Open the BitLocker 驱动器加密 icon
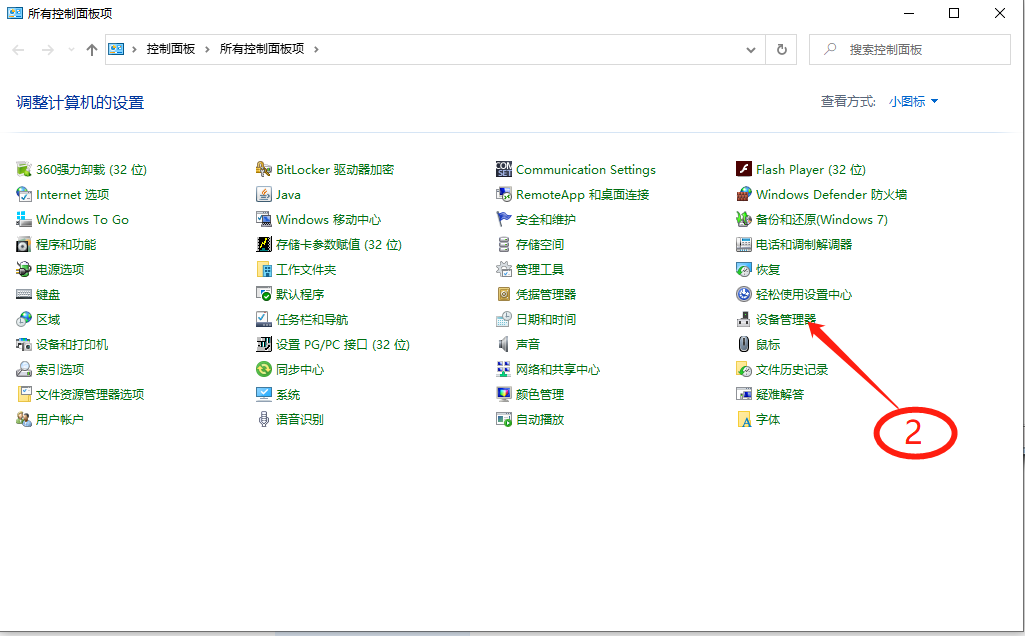 point(264,170)
